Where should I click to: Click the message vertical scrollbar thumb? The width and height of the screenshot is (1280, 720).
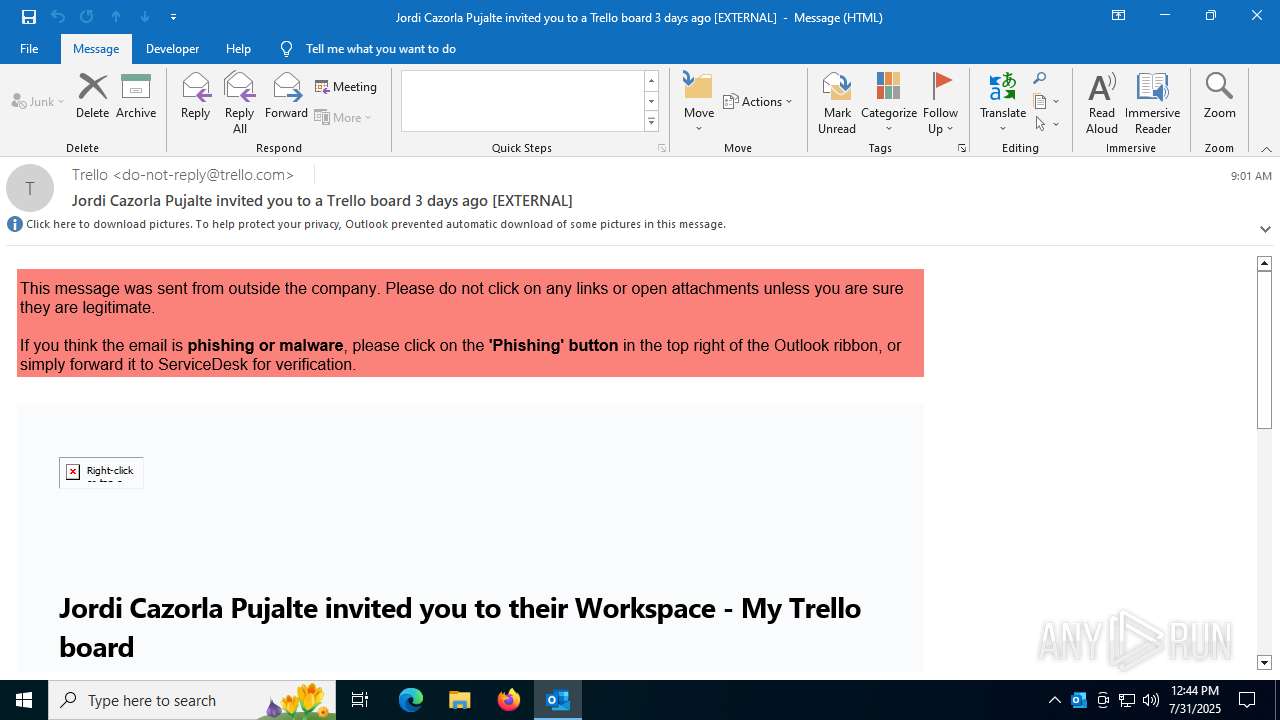pyautogui.click(x=1264, y=350)
